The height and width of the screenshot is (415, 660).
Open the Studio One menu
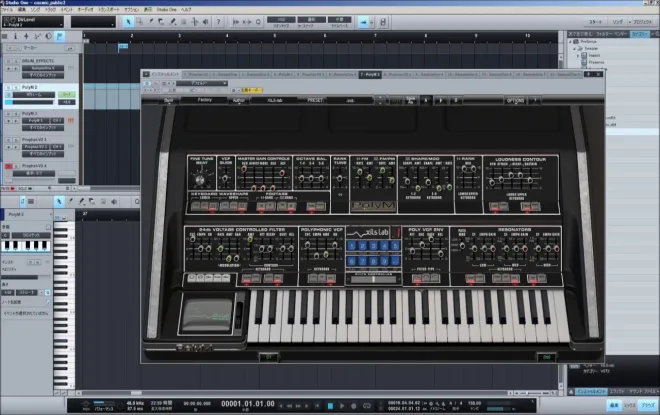167,9
